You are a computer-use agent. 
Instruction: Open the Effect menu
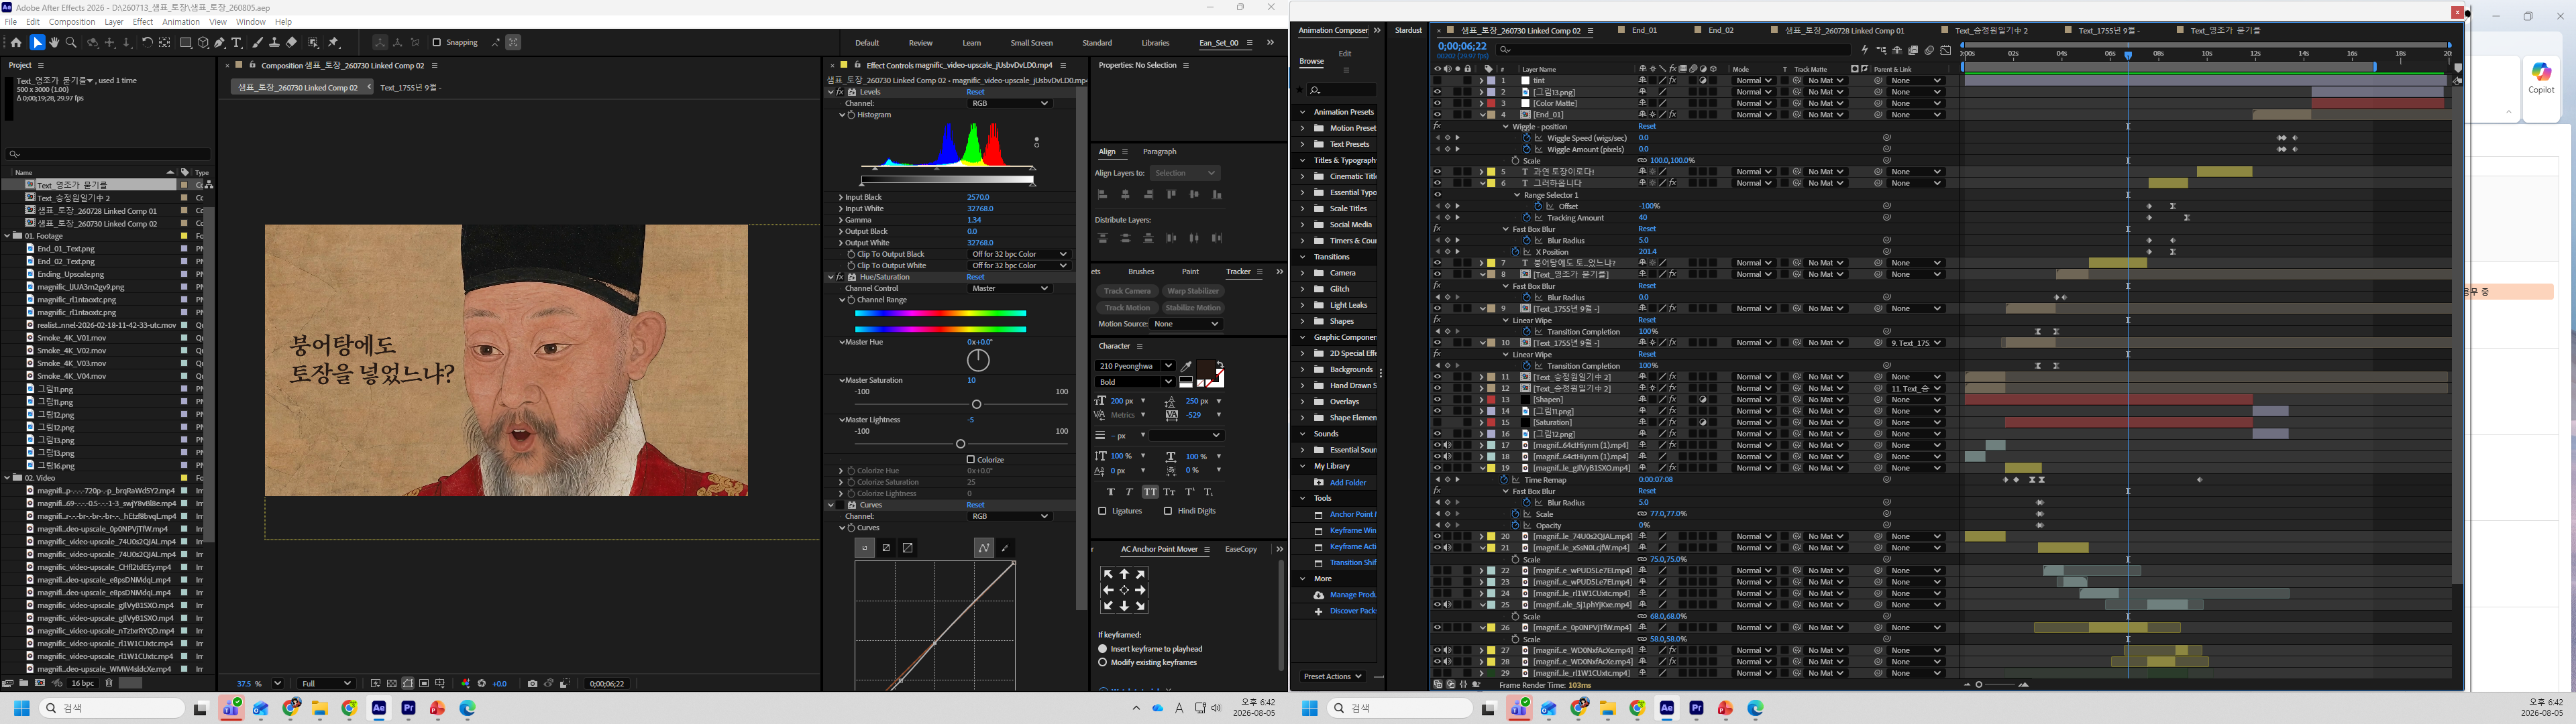143,22
